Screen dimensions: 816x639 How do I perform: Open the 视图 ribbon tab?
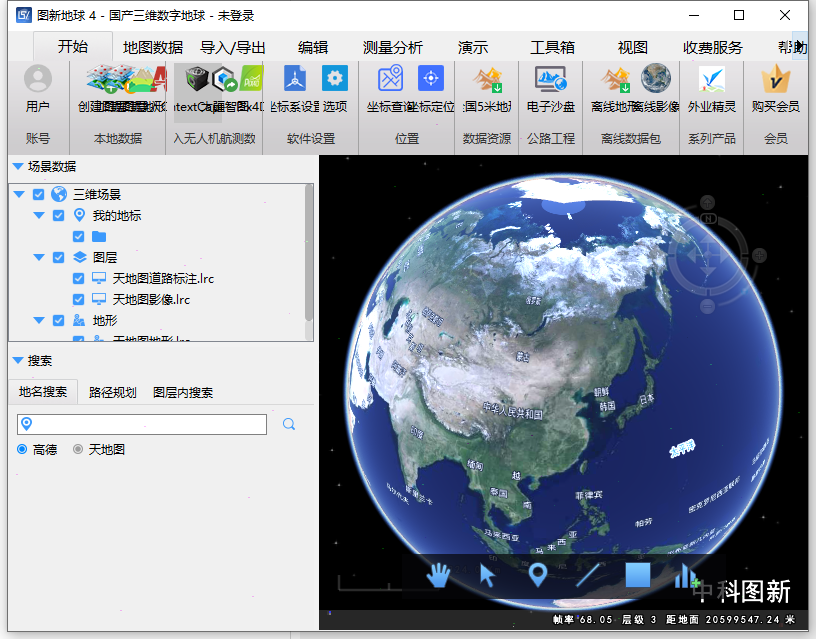click(632, 47)
